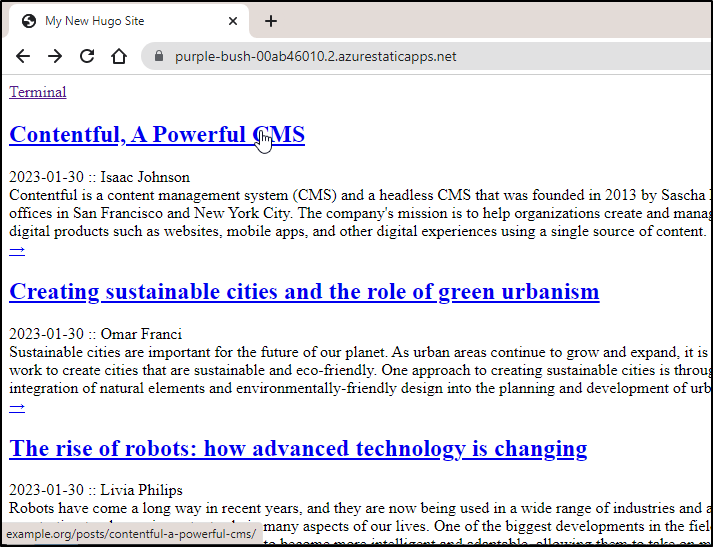The width and height of the screenshot is (713, 547).
Task: Click the text 2023-01-30 :: Isaac Johnson
Action: tap(100, 177)
